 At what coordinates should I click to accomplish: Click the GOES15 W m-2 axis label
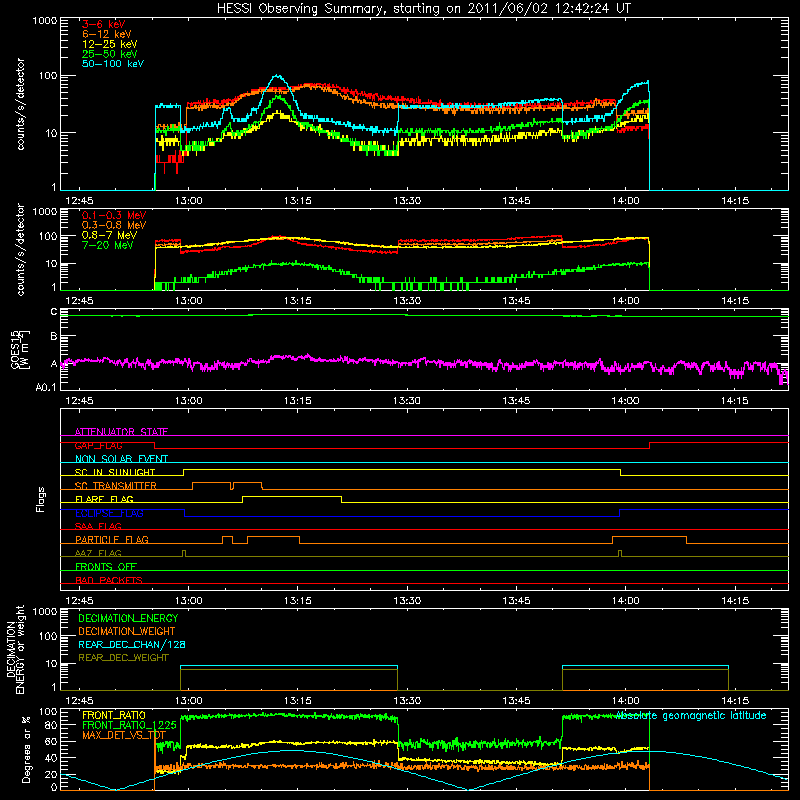point(20,349)
